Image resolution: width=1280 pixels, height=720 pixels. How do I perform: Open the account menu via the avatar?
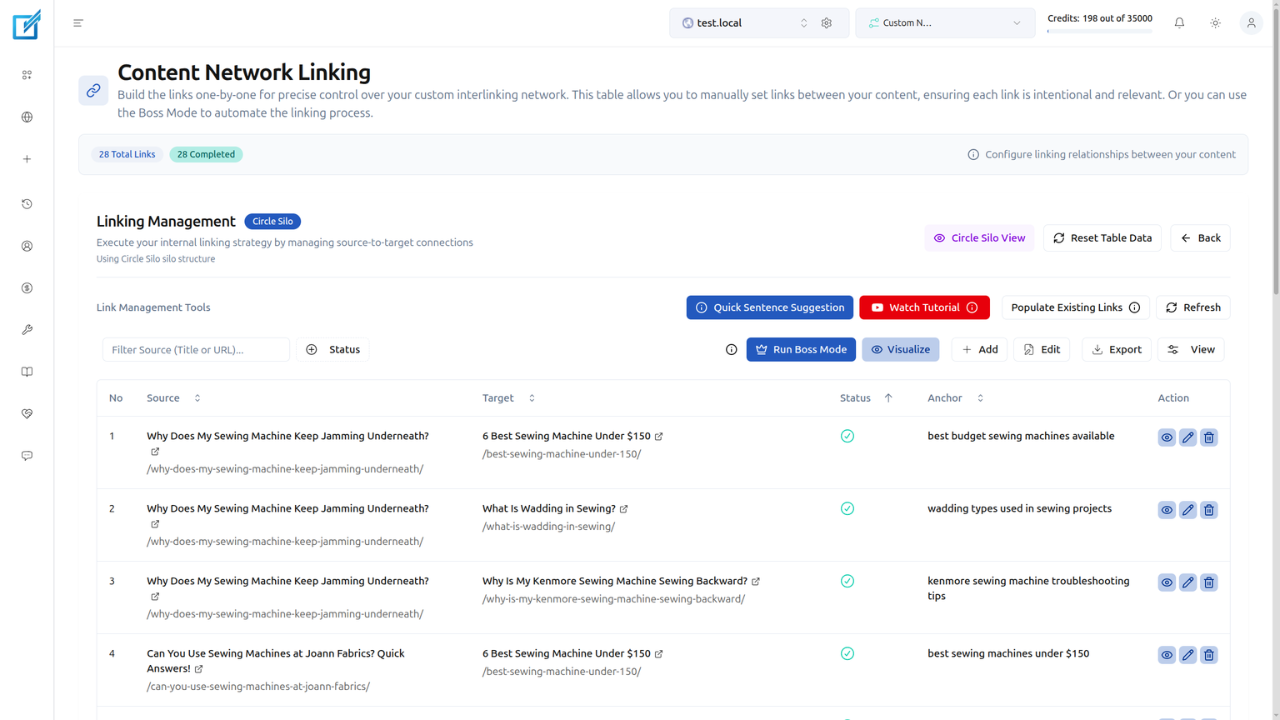point(1251,21)
